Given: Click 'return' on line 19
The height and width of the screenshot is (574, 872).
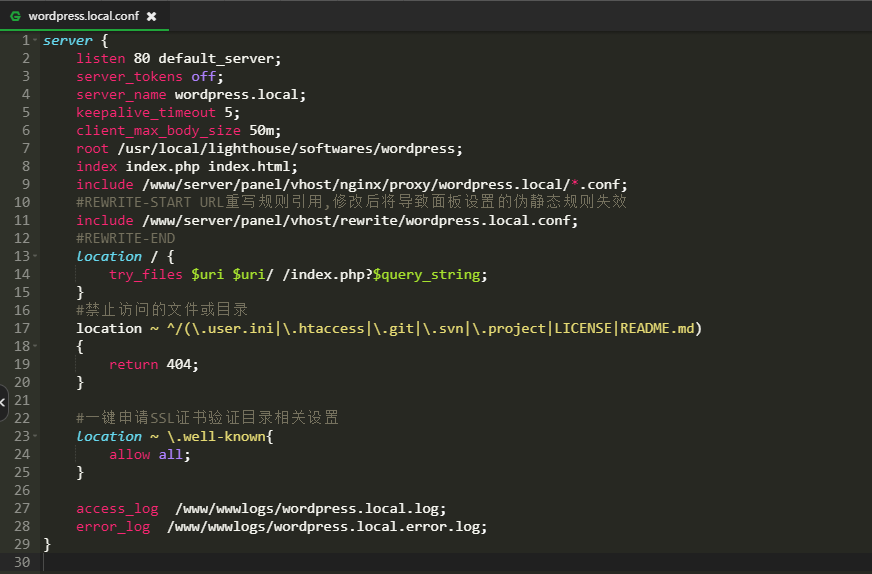Looking at the screenshot, I should (x=133, y=364).
